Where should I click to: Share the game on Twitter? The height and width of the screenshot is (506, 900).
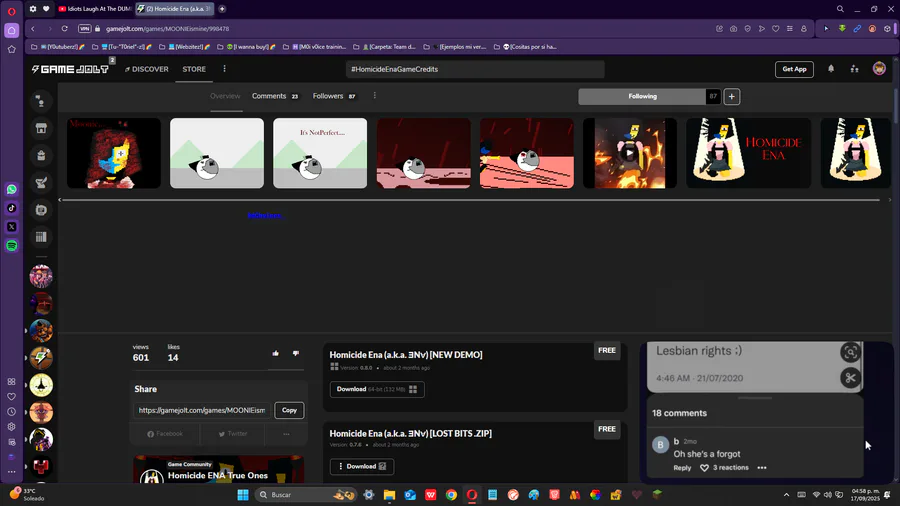232,434
